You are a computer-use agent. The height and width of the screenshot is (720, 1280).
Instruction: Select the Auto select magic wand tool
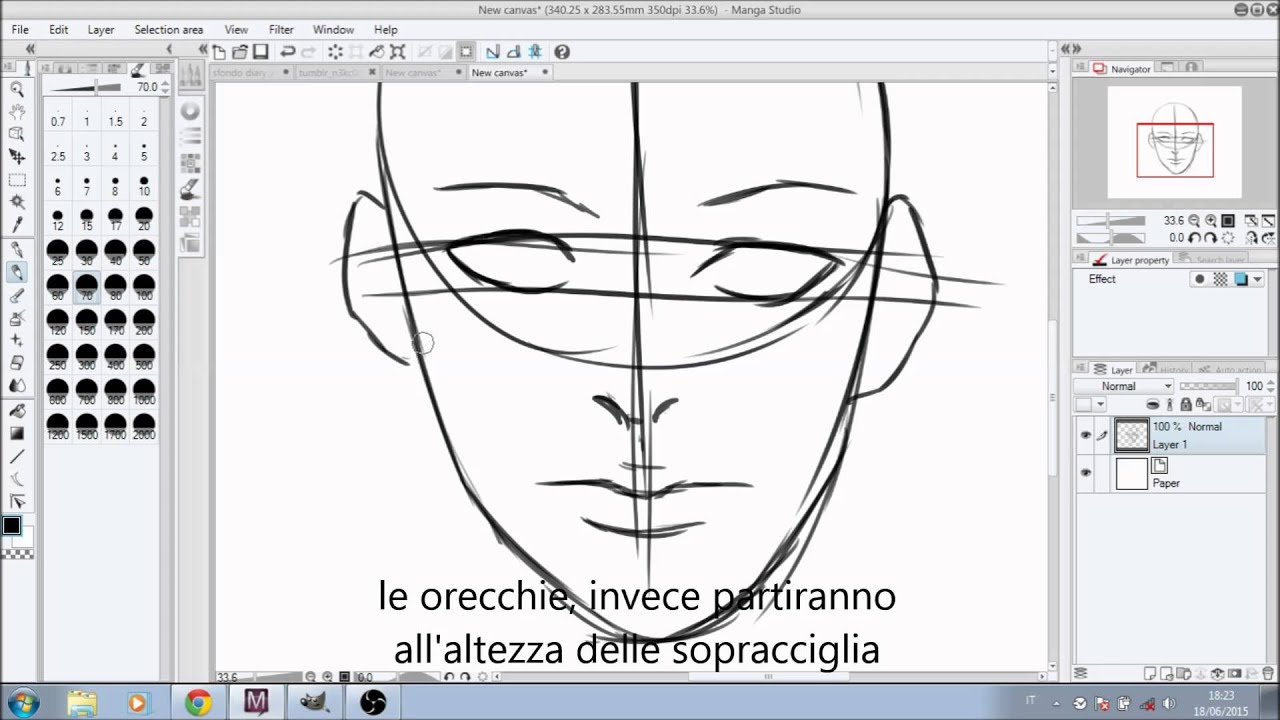tap(17, 202)
